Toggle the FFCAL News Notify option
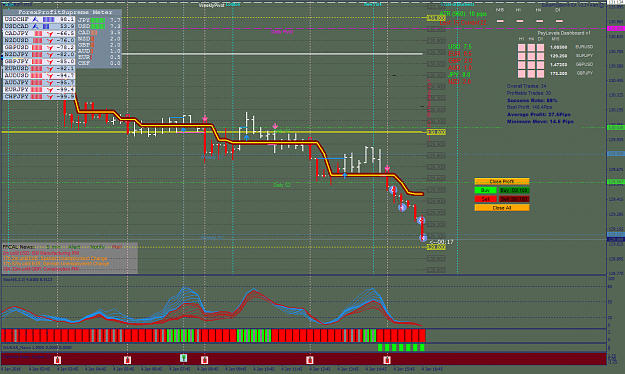The height and width of the screenshot is (374, 625). (x=97, y=247)
